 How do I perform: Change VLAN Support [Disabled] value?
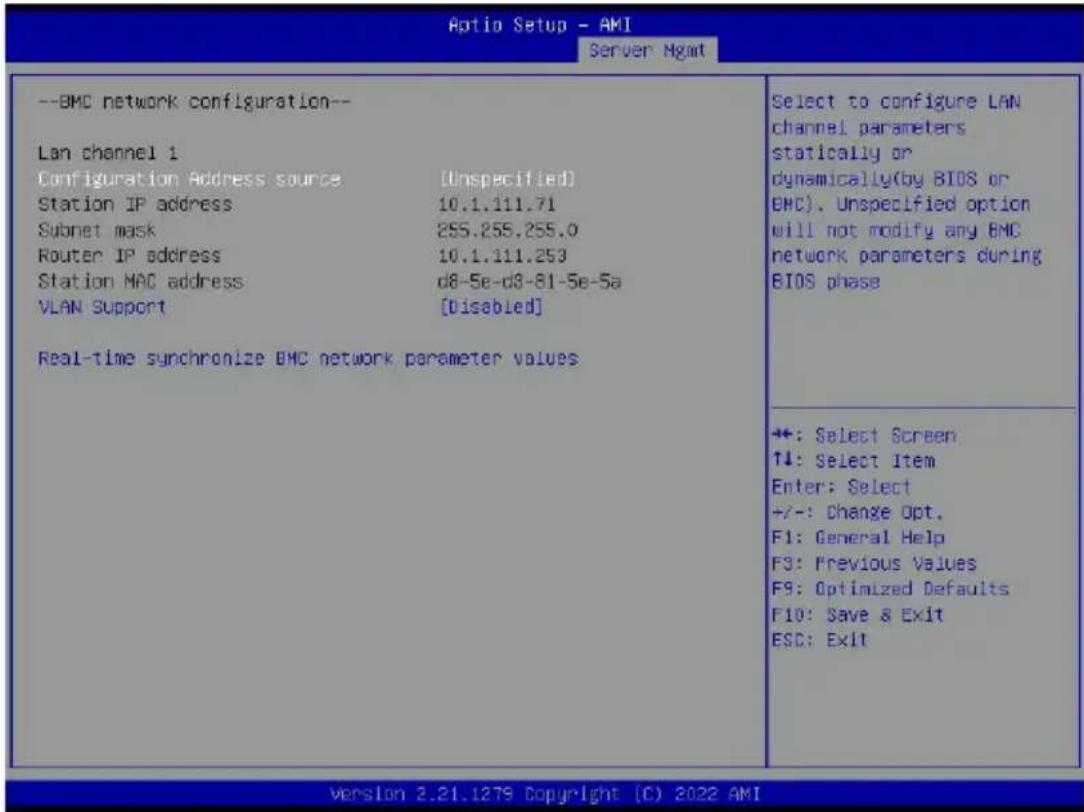(491, 307)
